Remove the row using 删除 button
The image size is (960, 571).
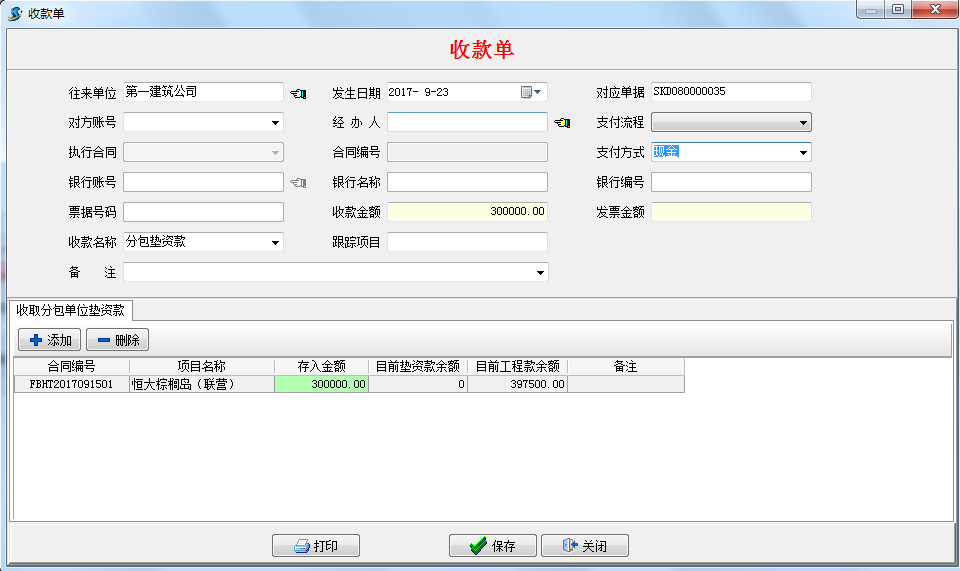(117, 340)
